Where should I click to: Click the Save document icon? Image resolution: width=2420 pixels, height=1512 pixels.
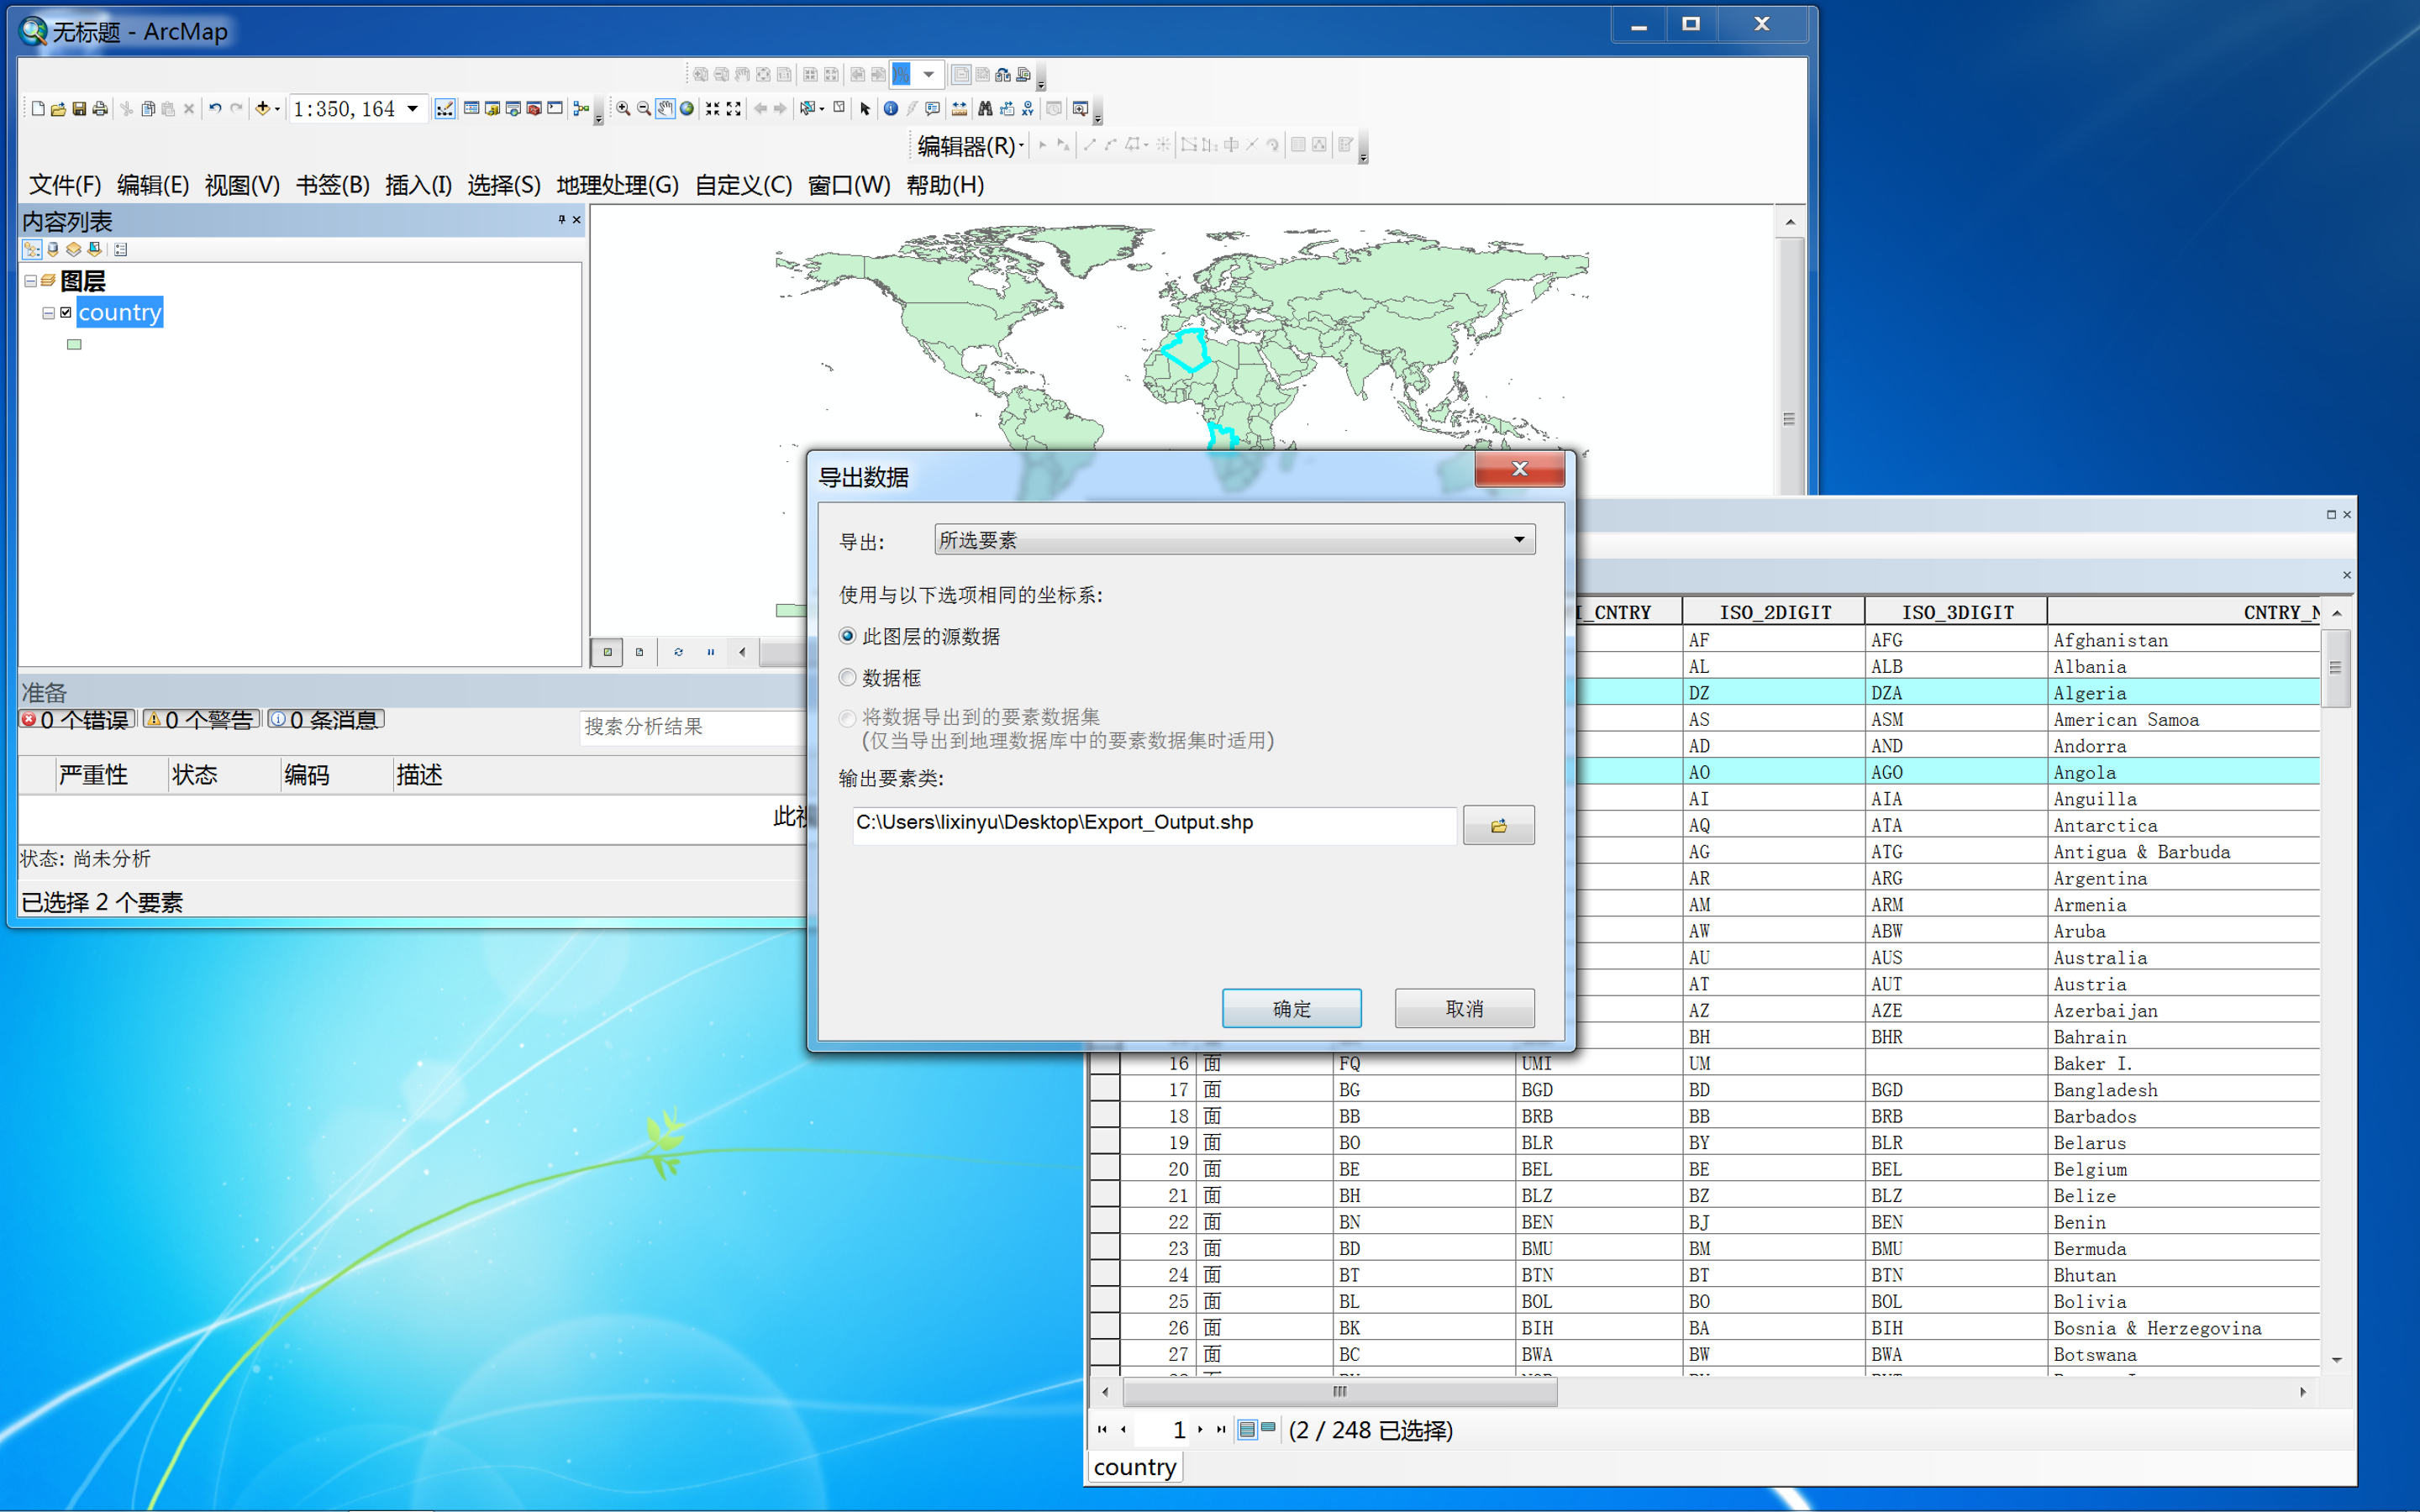(x=79, y=109)
